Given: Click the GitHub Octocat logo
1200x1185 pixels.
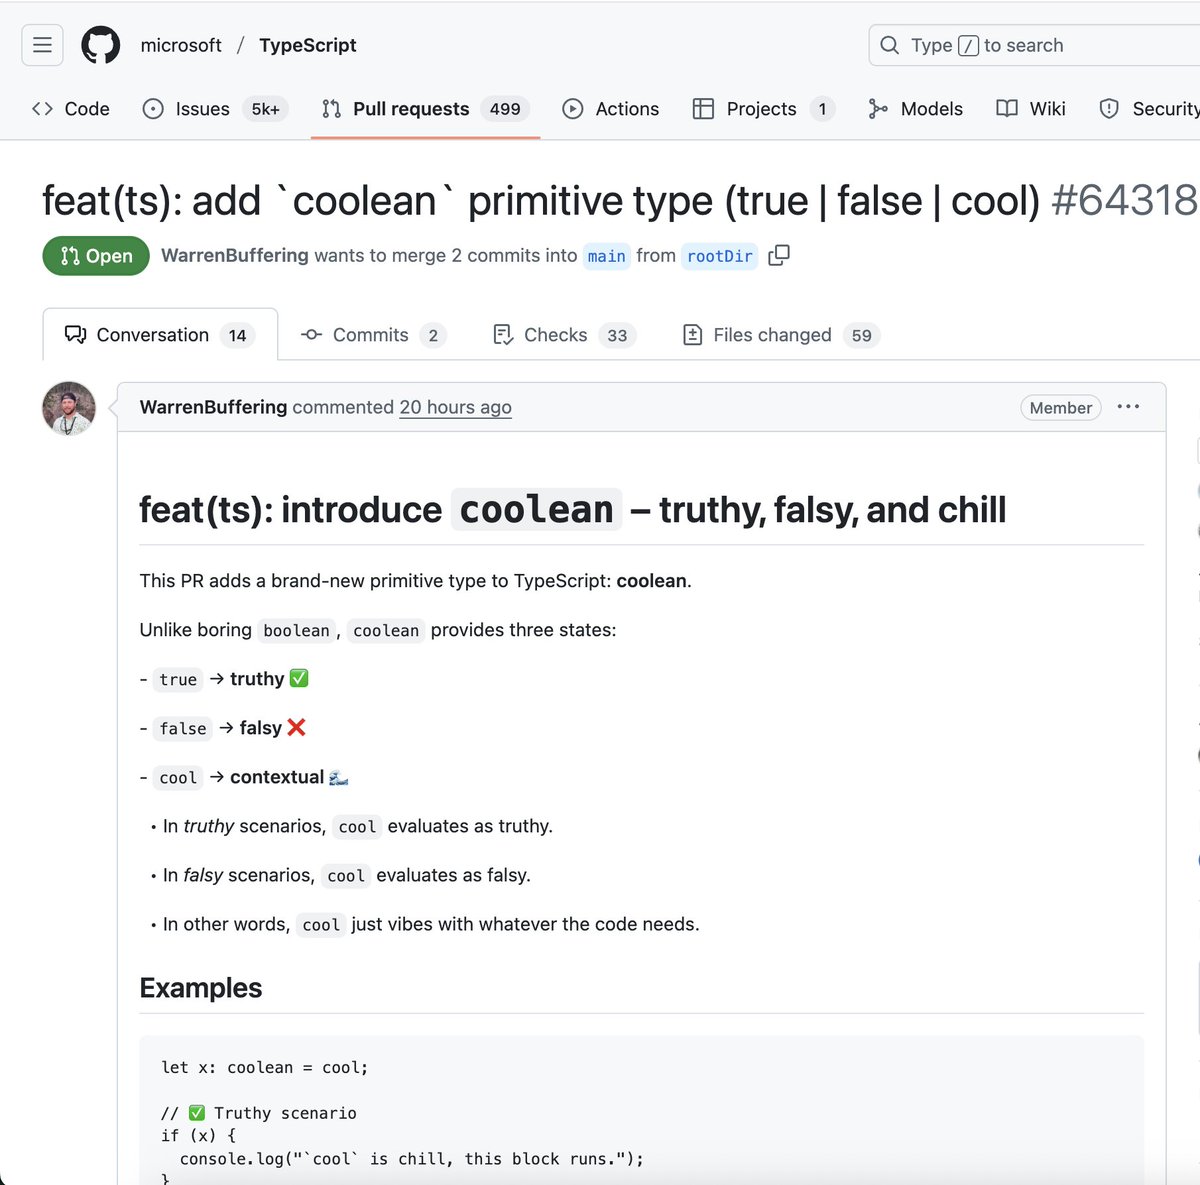Looking at the screenshot, I should coord(100,45).
